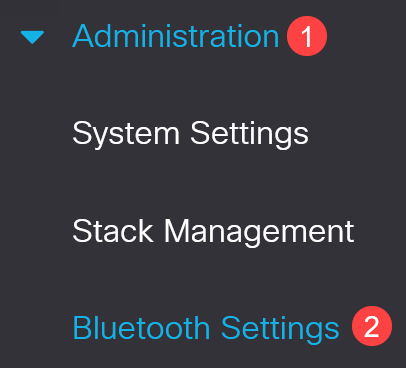Click the blue downward arrow icon

pyautogui.click(x=32, y=37)
